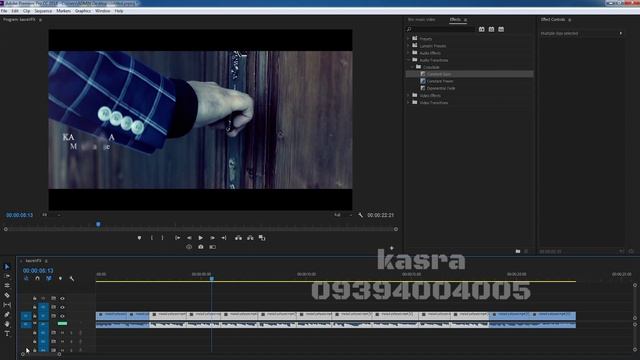Image resolution: width=640 pixels, height=360 pixels.
Task: Select the Hand tool
Action: (7, 324)
